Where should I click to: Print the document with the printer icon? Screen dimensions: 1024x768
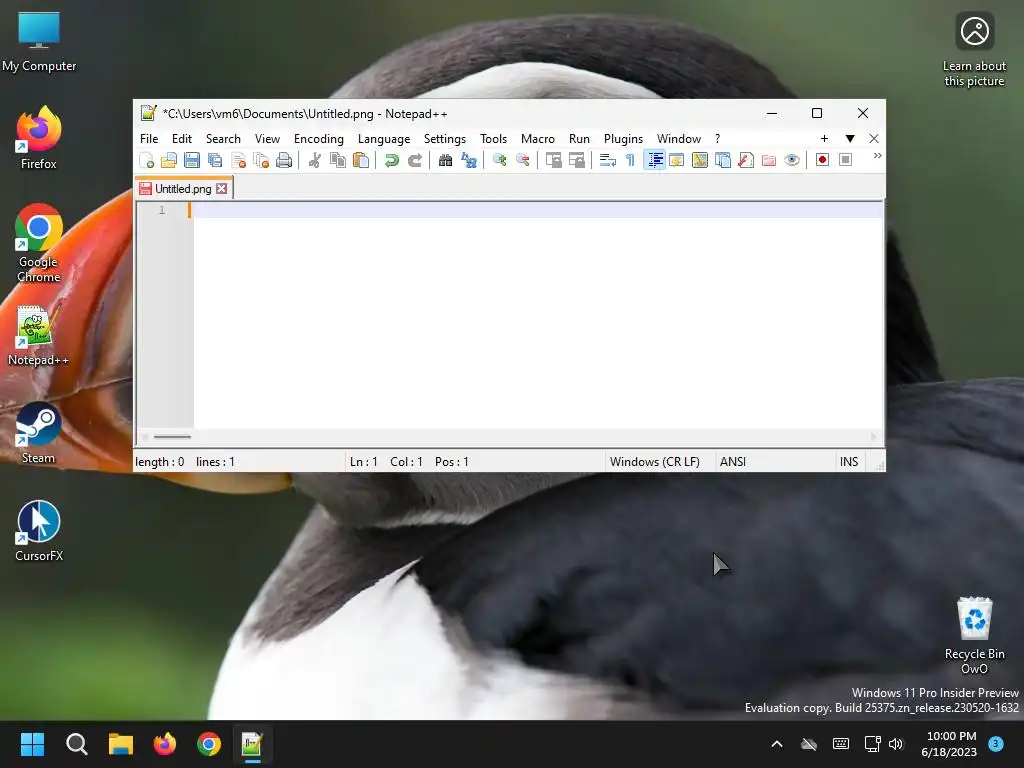point(284,160)
